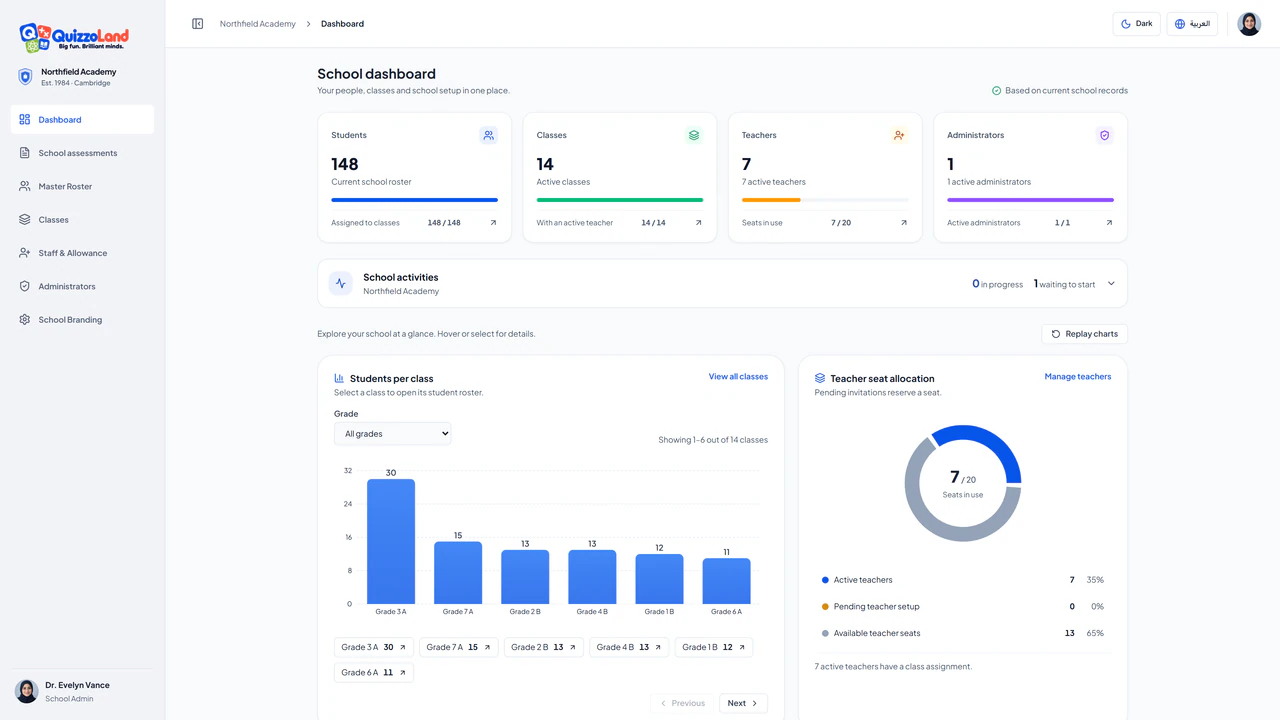Viewport: 1280px width, 720px height.
Task: Open the Active administrators arrow link
Action: tap(1109, 223)
